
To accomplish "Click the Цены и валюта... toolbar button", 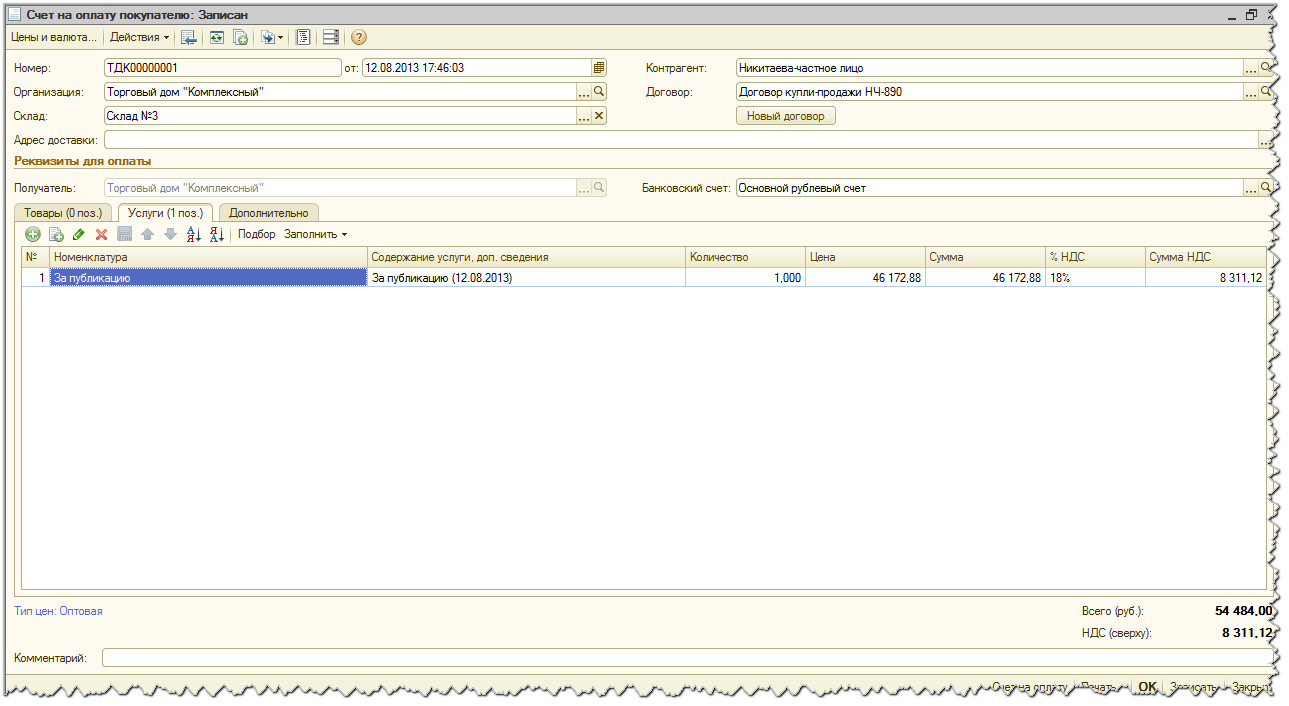I will 53,37.
